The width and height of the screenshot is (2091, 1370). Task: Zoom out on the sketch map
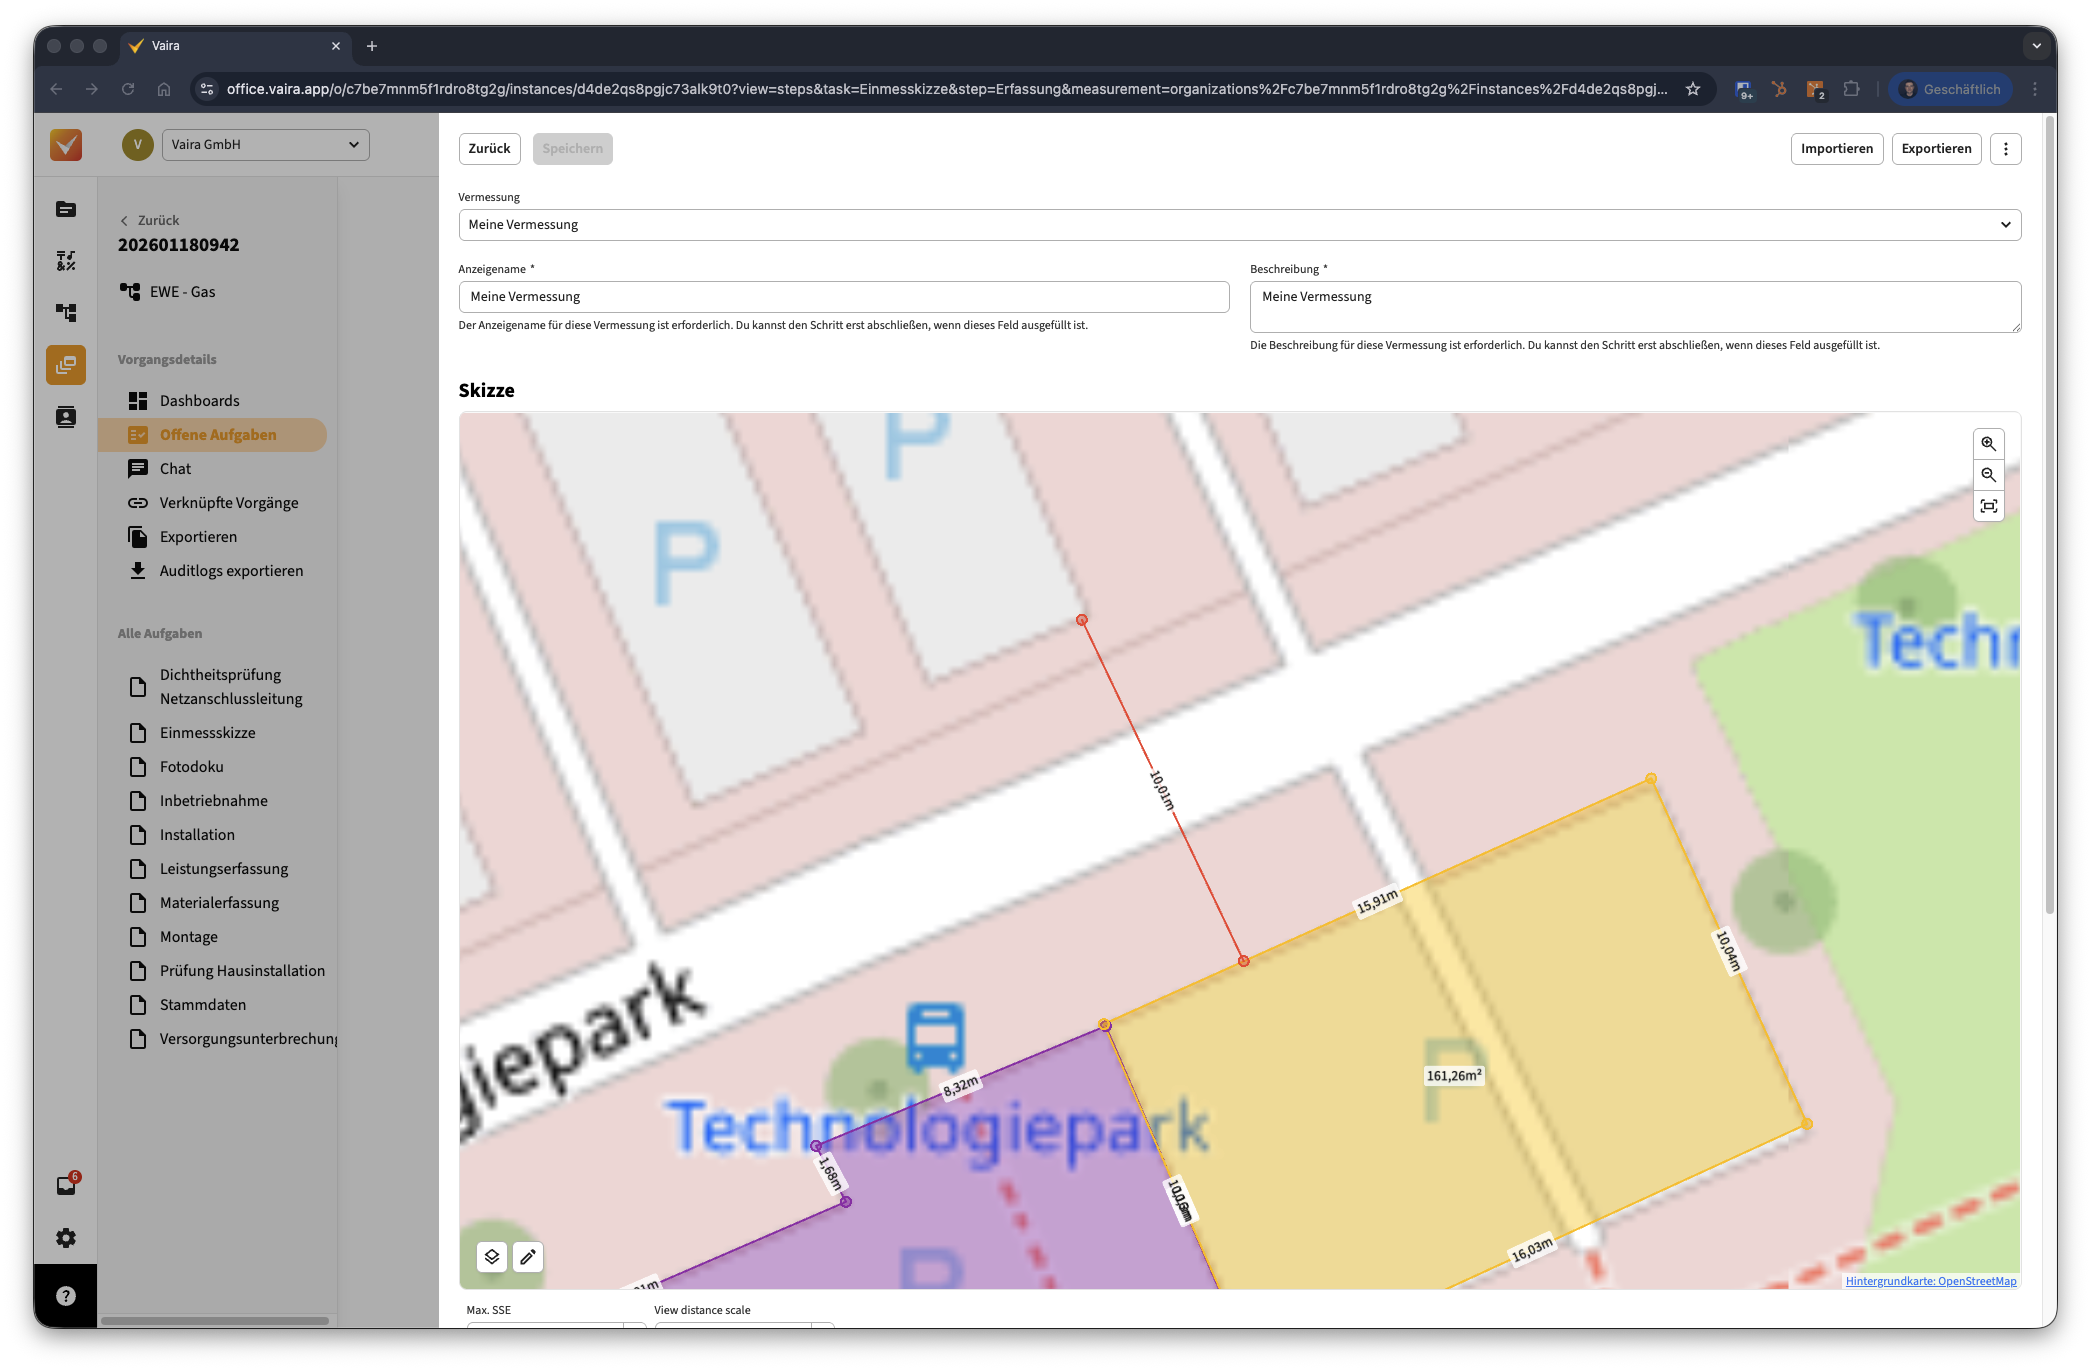pyautogui.click(x=1988, y=475)
